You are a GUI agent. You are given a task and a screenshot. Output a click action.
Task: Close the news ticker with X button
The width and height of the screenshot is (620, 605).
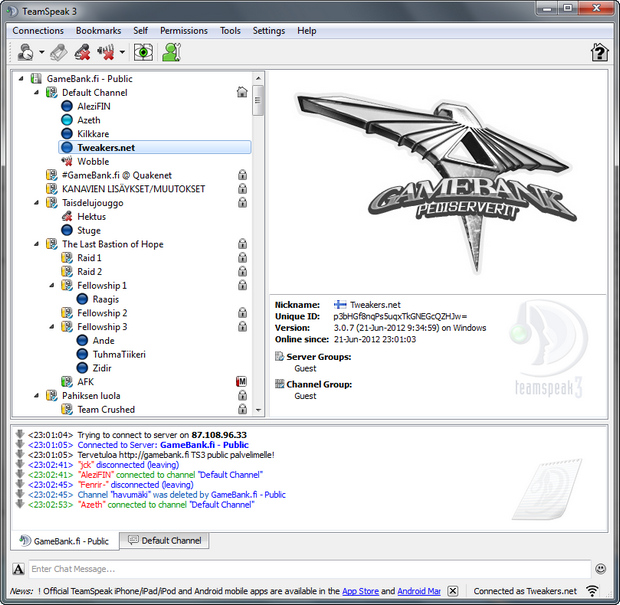[x=453, y=591]
